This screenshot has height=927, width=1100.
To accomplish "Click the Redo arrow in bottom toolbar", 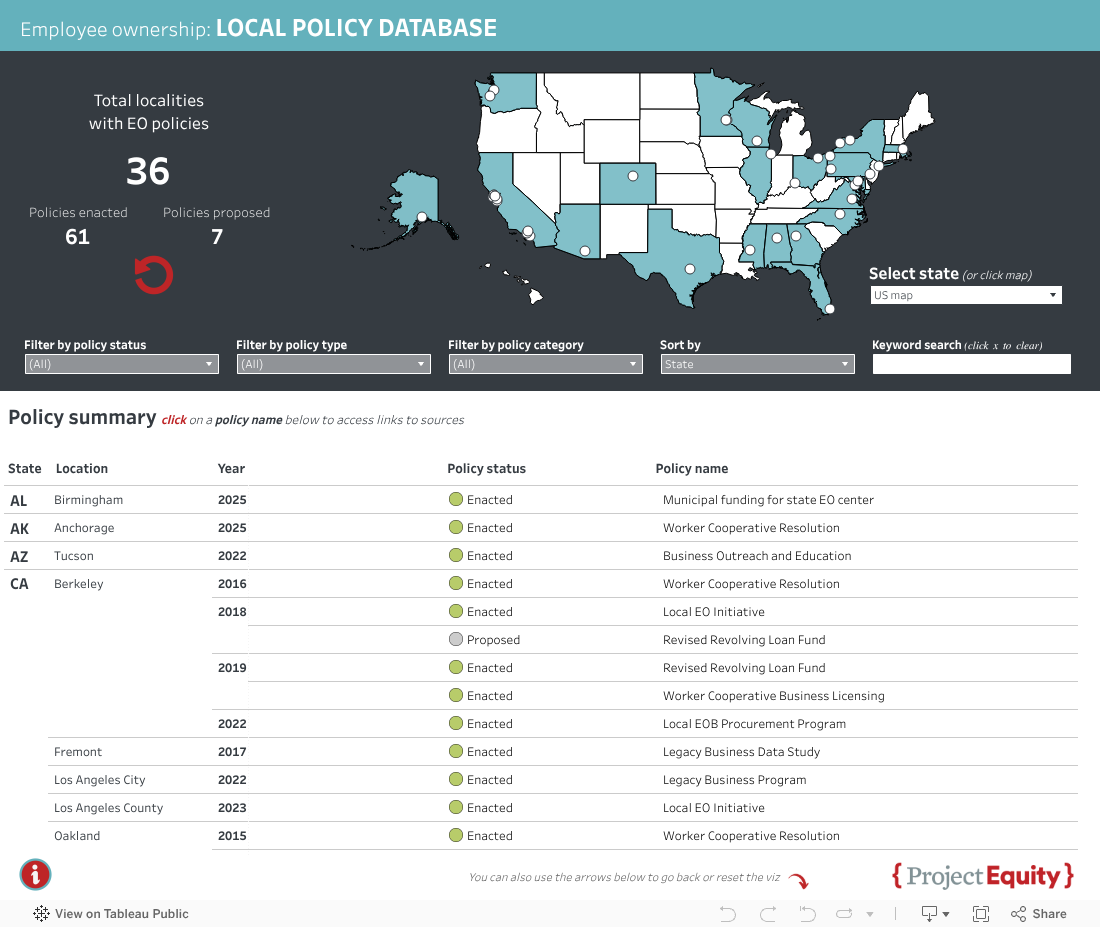I will click(x=768, y=913).
